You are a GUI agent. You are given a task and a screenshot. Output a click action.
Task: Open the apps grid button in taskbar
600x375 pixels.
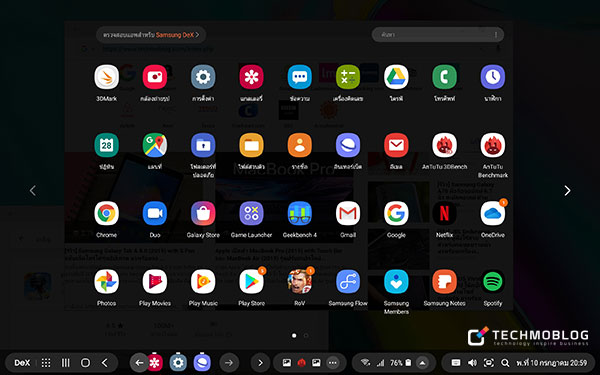pyautogui.click(x=46, y=363)
